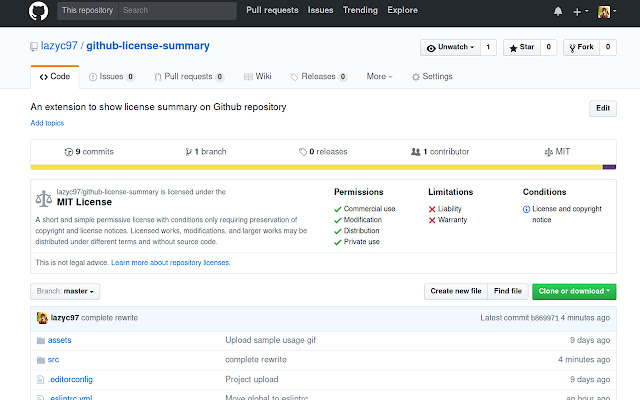Click lazyc97 avatar in latest commit
The height and width of the screenshot is (400, 640).
42,317
